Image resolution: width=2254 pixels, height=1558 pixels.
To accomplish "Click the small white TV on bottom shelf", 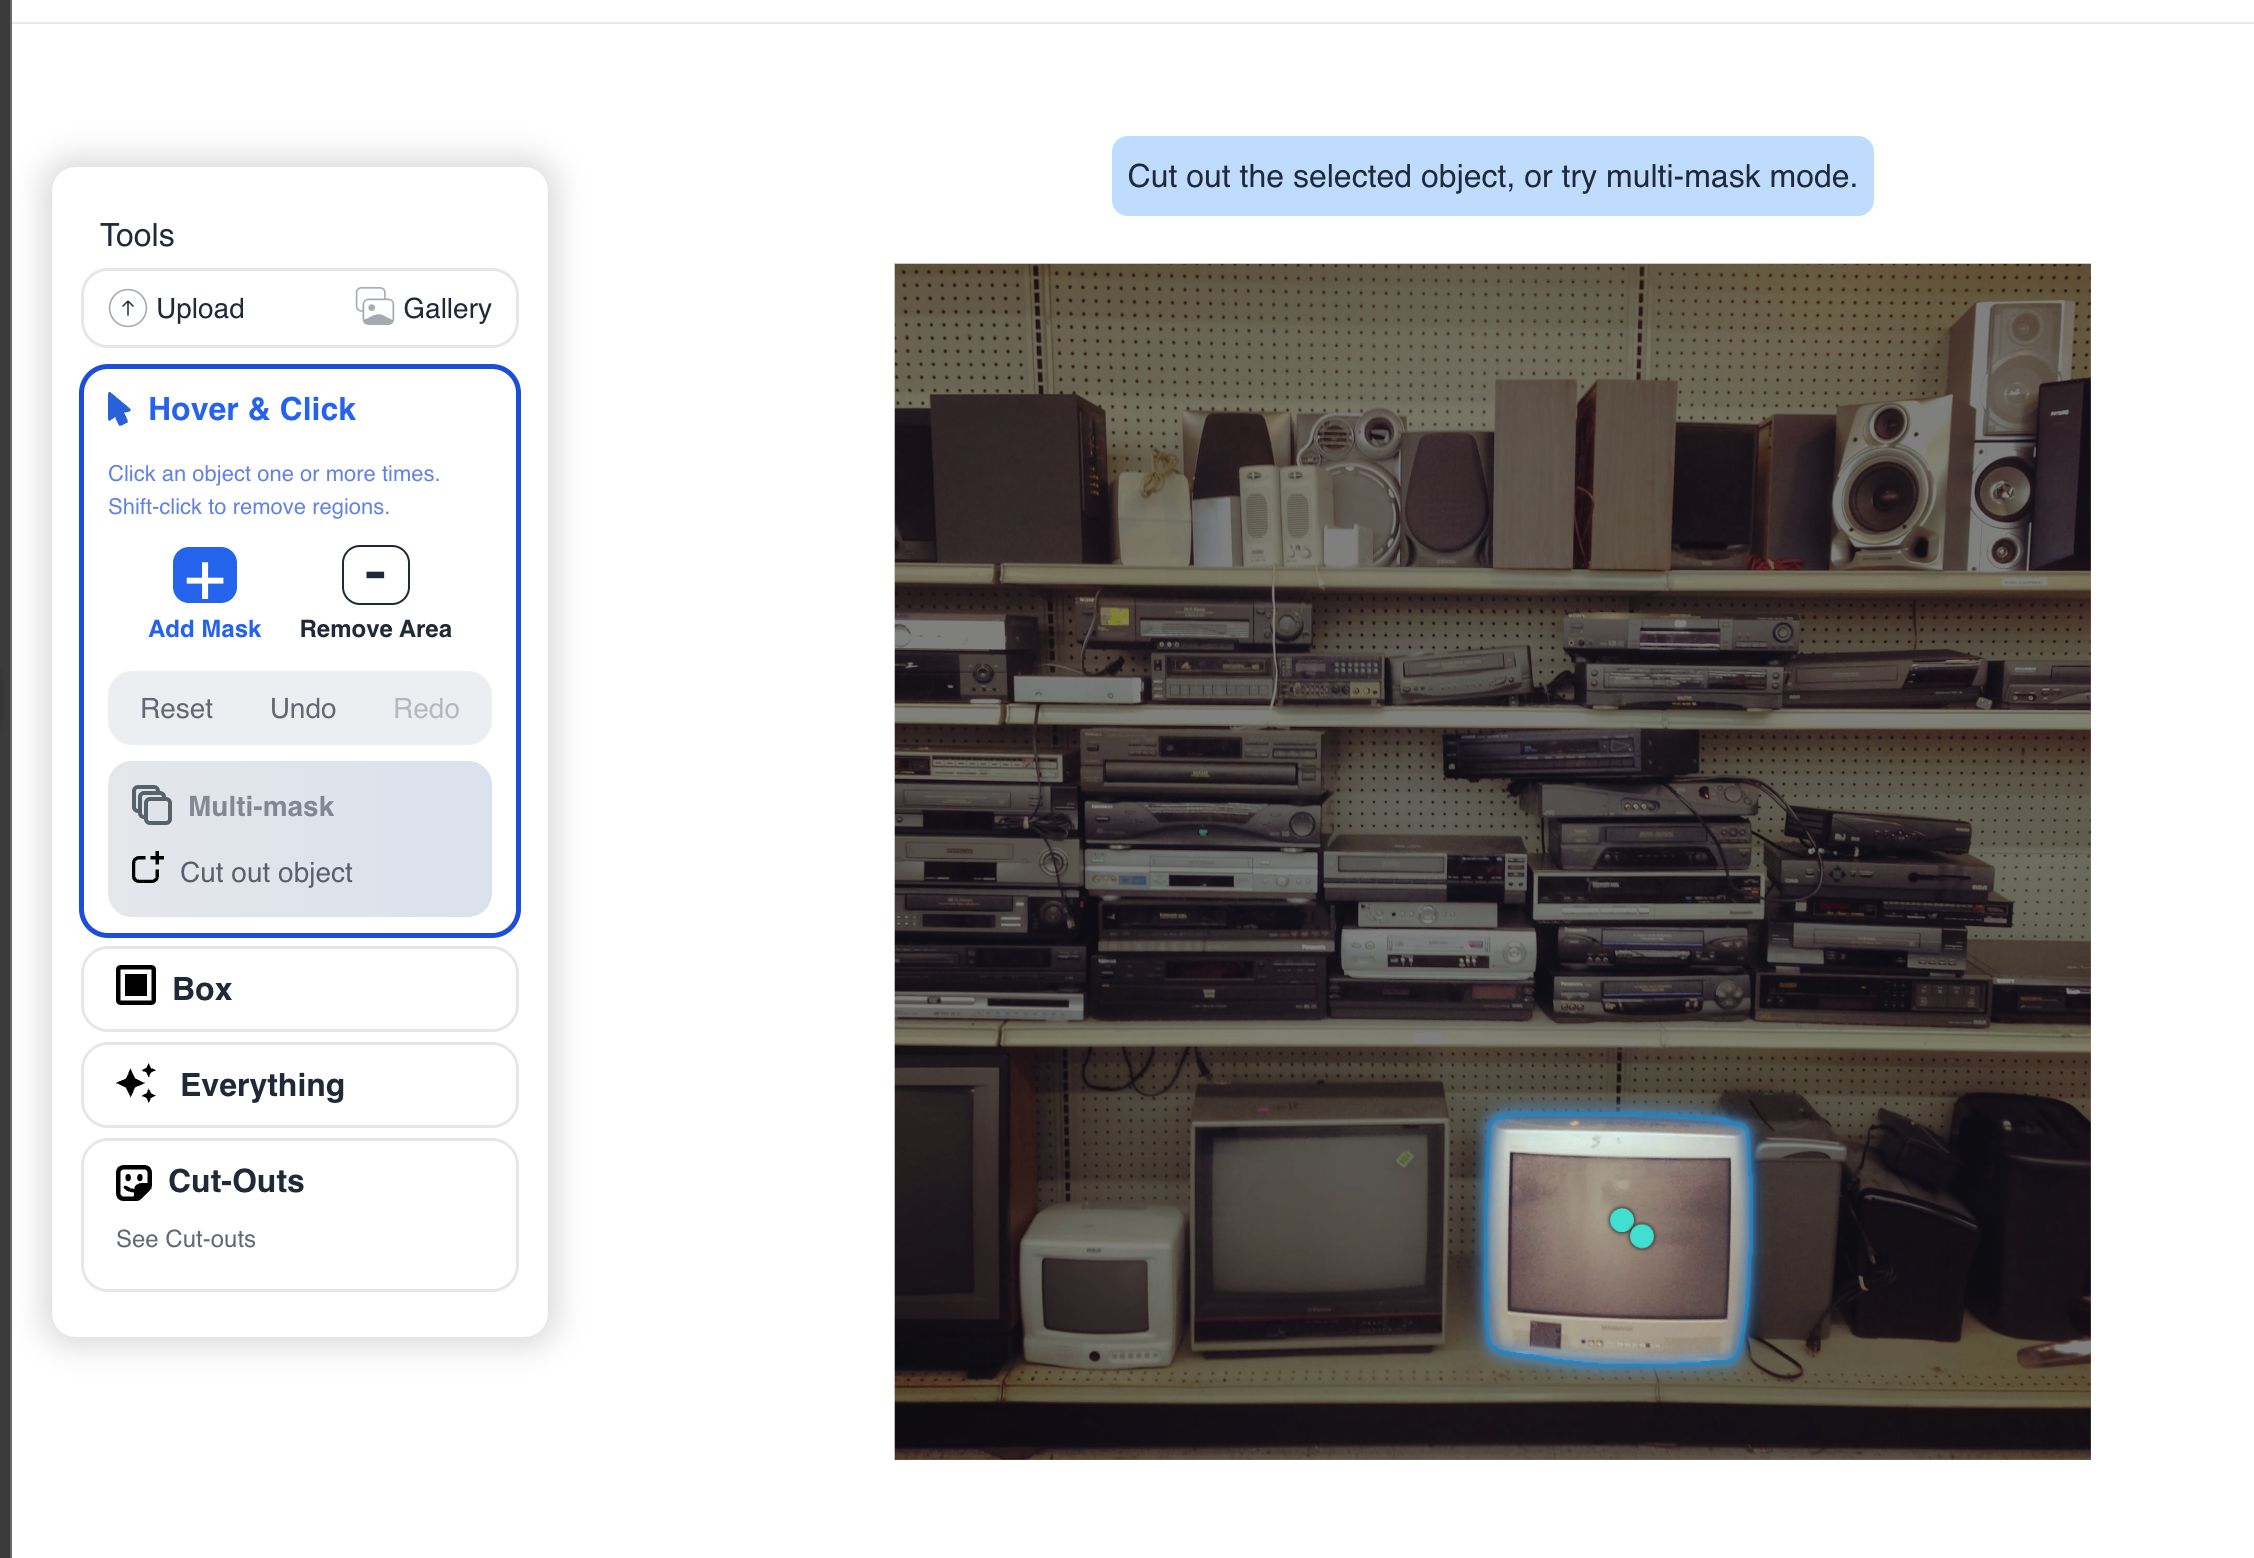I will pyautogui.click(x=1103, y=1286).
